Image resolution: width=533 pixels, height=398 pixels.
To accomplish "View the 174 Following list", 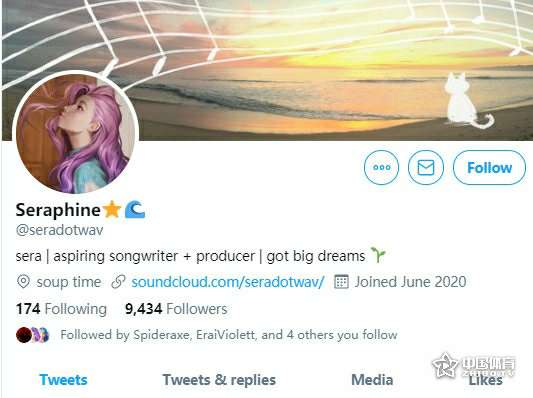I will [61, 309].
